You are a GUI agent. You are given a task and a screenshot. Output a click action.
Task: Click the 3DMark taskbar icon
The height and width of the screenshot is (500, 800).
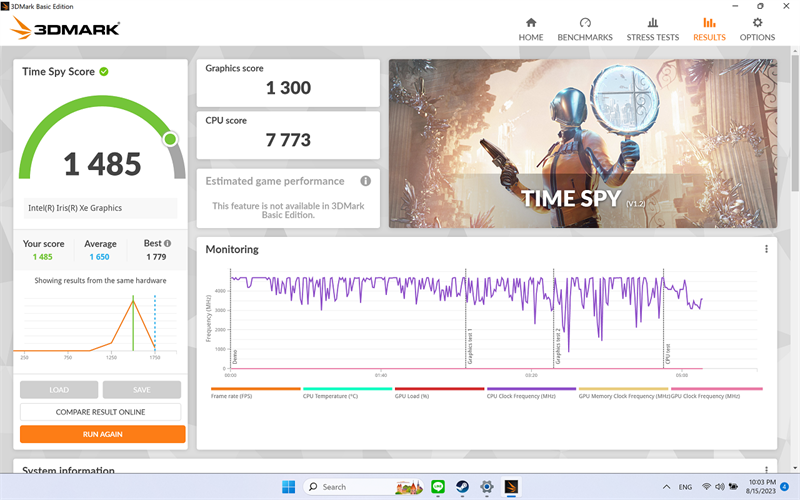511,487
